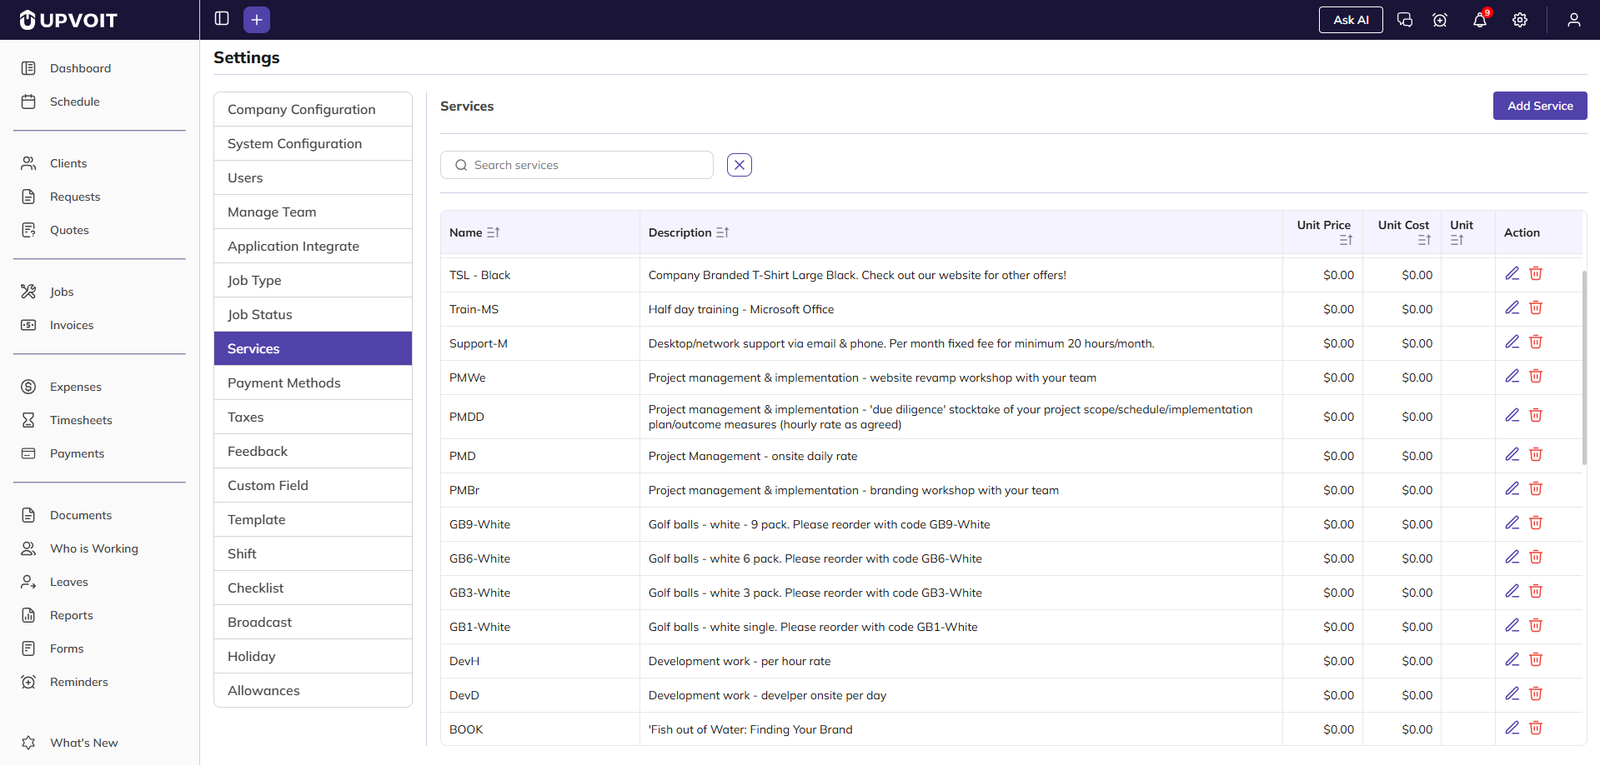This screenshot has width=1600, height=765.
Task: Delete the GB6-White service
Action: 1536,557
